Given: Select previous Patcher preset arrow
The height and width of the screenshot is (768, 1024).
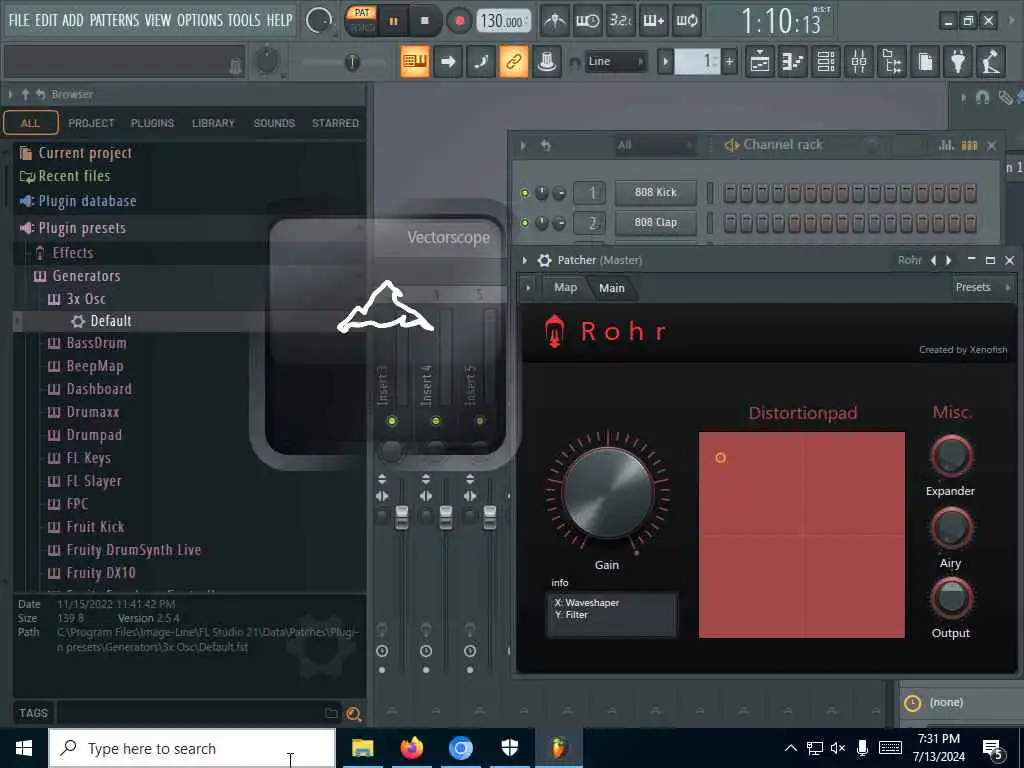Looking at the screenshot, I should (933, 261).
